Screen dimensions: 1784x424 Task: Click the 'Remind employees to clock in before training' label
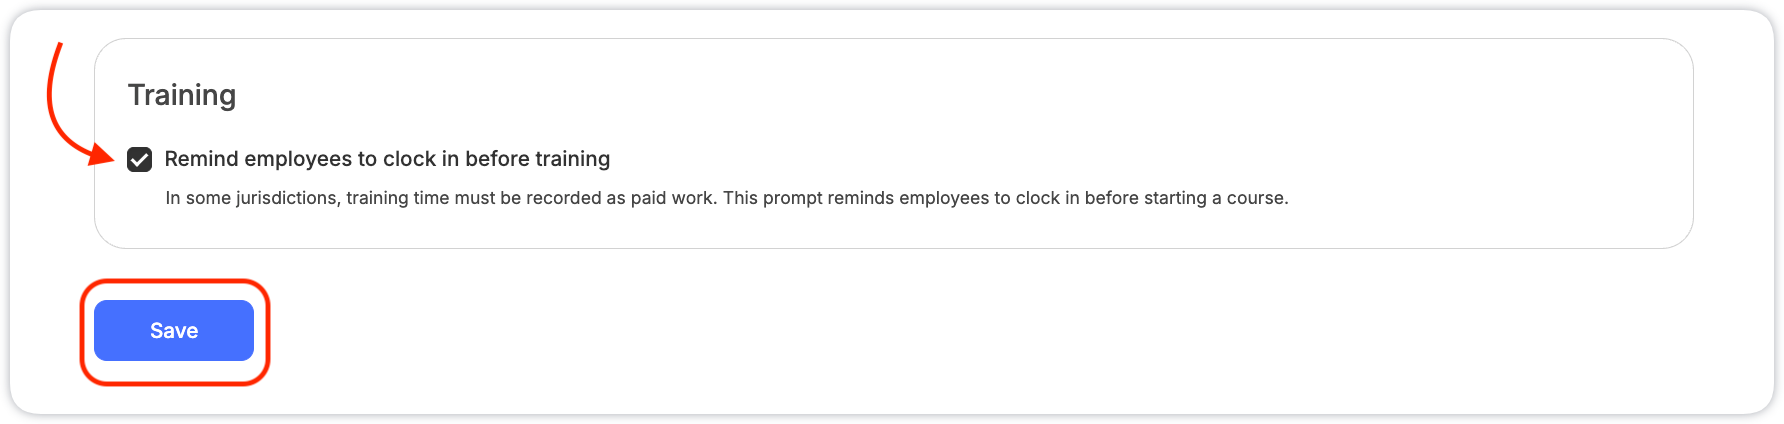point(387,159)
